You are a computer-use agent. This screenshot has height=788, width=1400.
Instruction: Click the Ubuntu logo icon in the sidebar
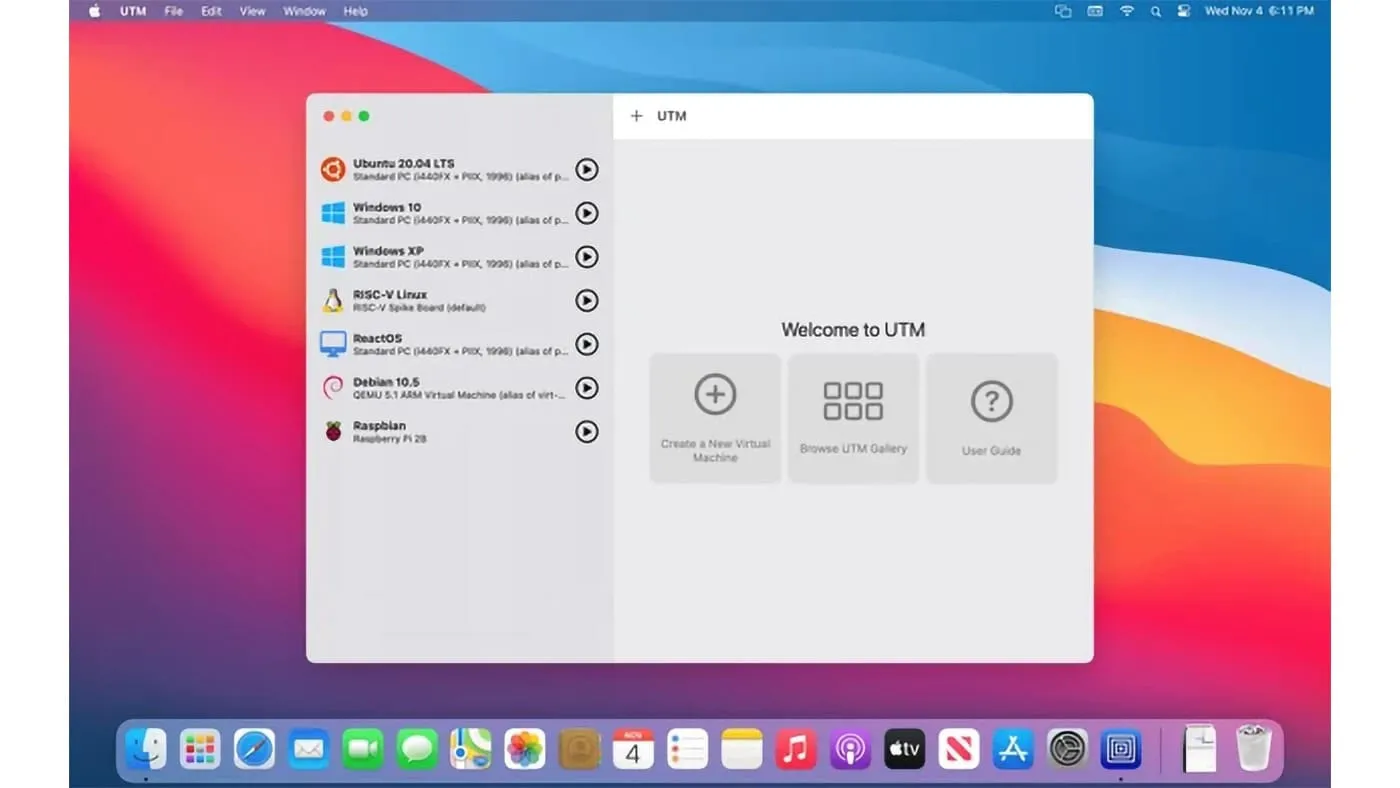[335, 169]
